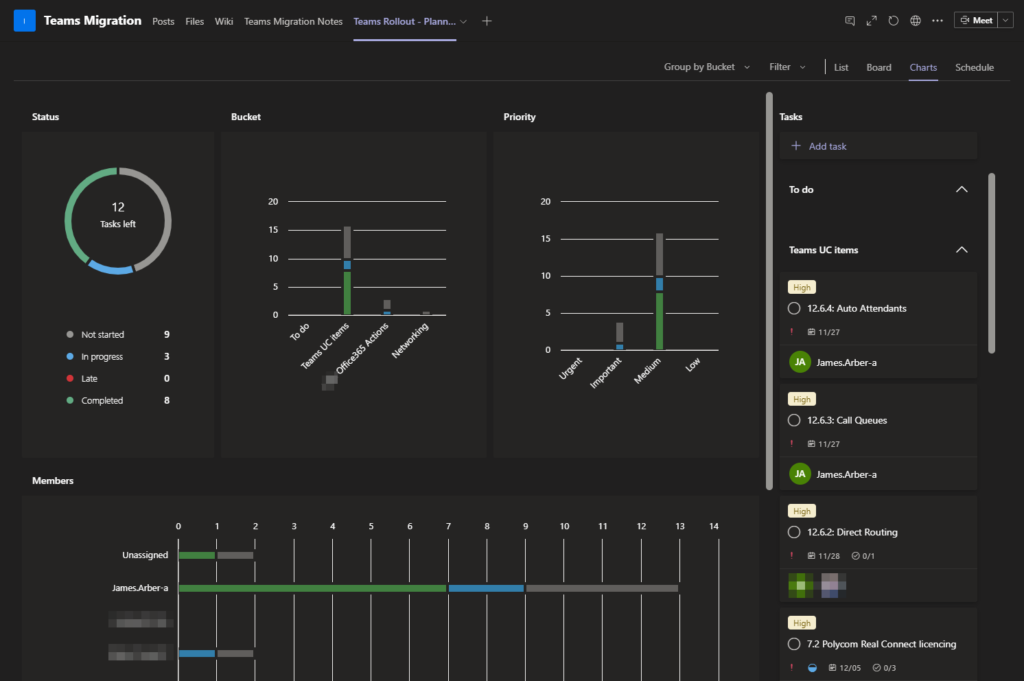
Task: Open 12.6.4: Auto Attendants task title
Action: click(857, 308)
